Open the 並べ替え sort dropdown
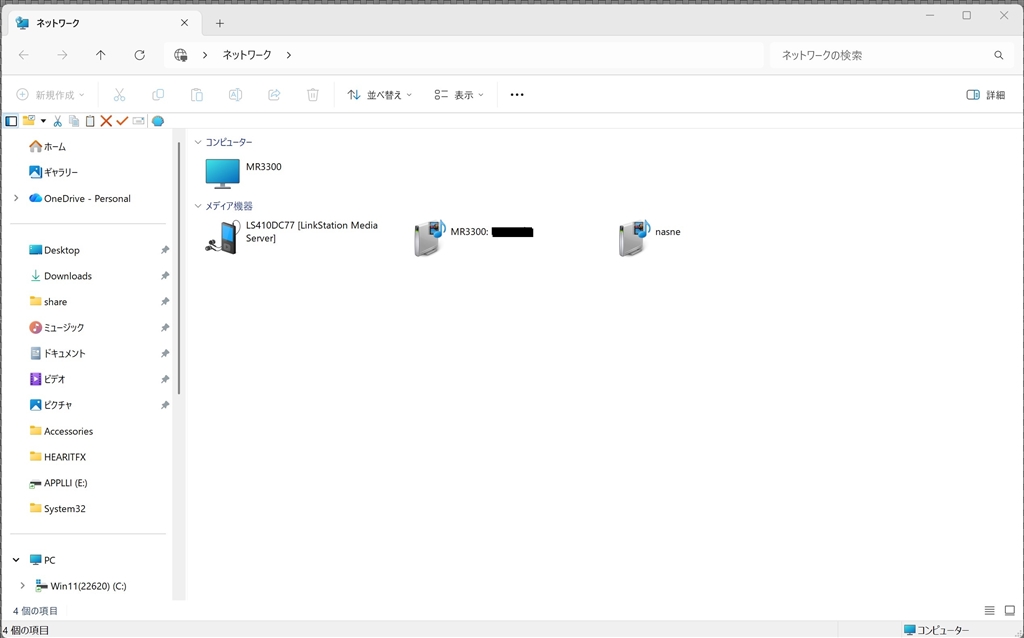 pyautogui.click(x=379, y=95)
